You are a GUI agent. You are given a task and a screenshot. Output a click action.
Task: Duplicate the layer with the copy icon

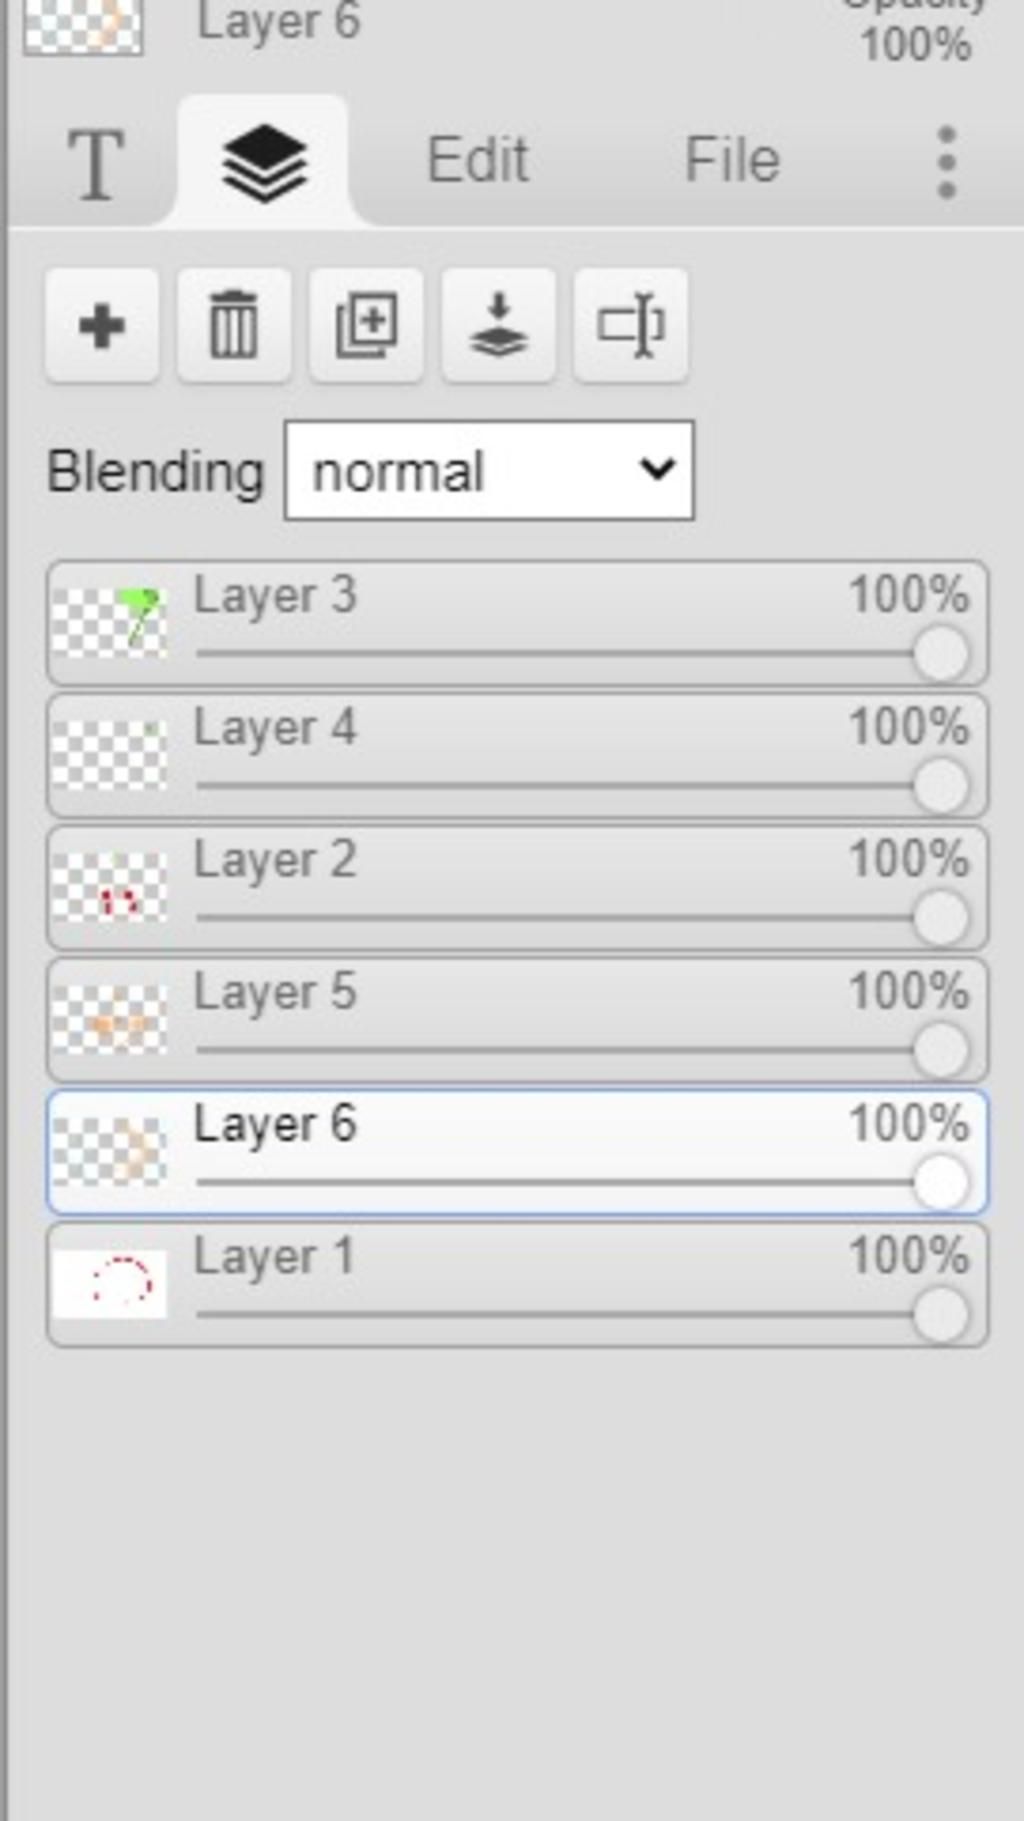point(366,325)
